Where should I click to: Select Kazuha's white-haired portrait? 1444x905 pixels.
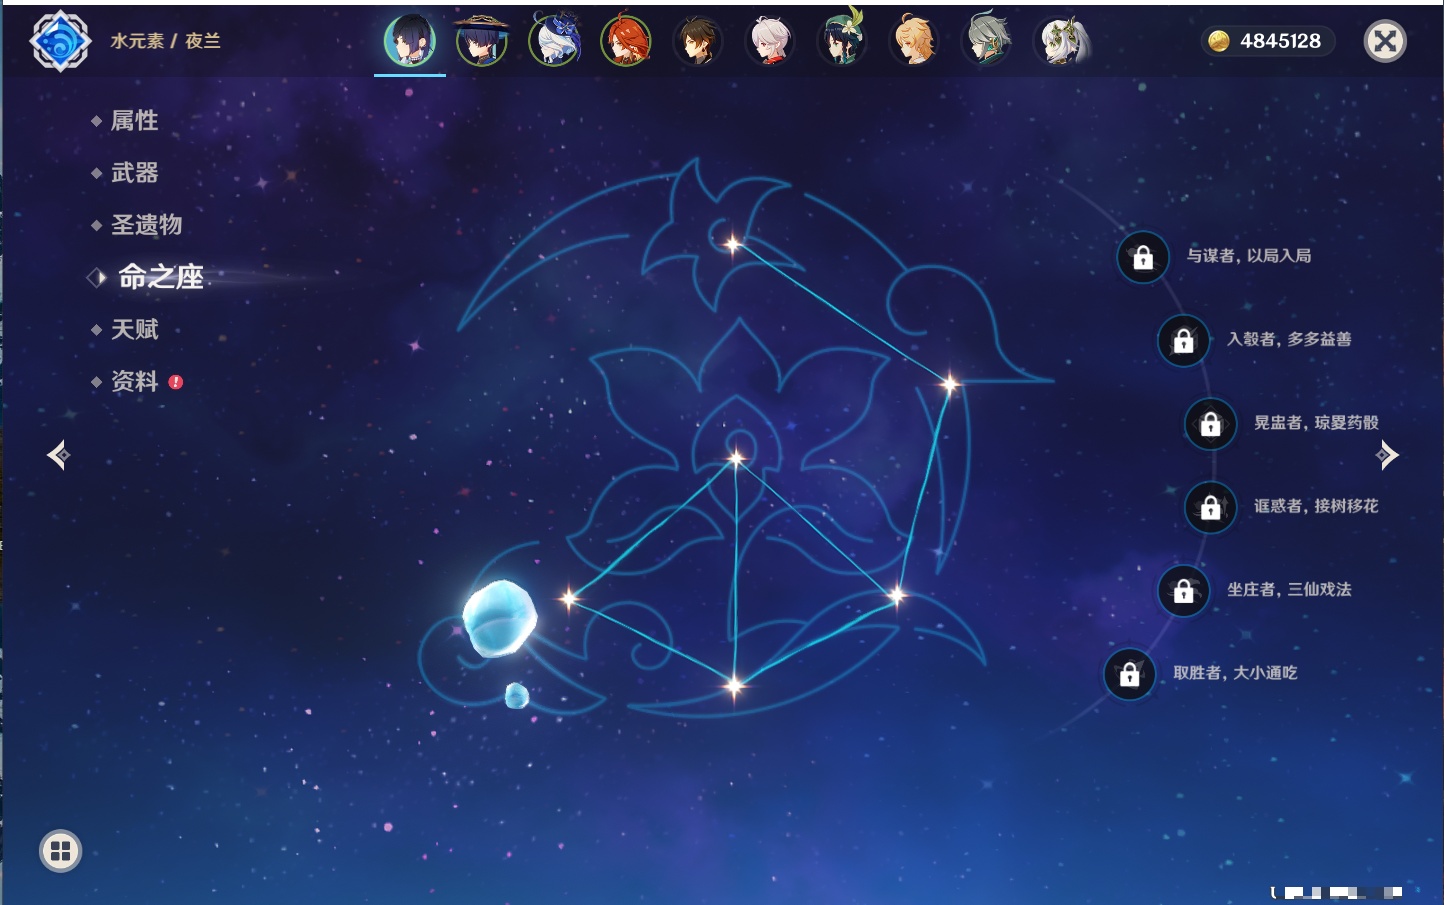[770, 41]
